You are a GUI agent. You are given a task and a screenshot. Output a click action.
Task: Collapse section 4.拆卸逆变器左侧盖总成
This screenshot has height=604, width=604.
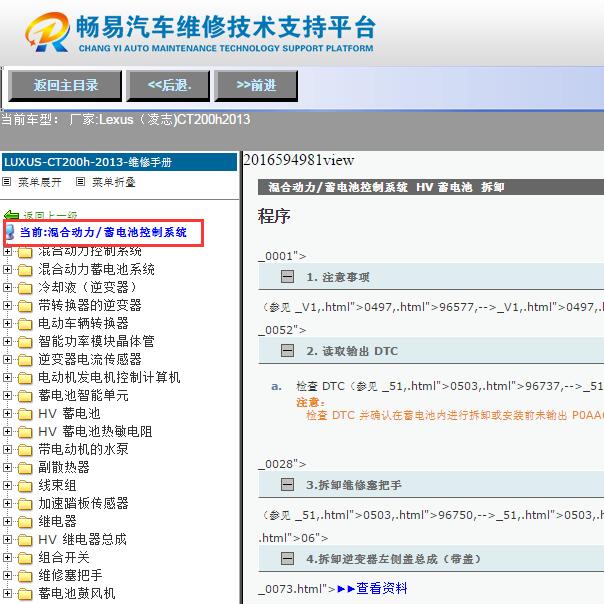pos(287,559)
